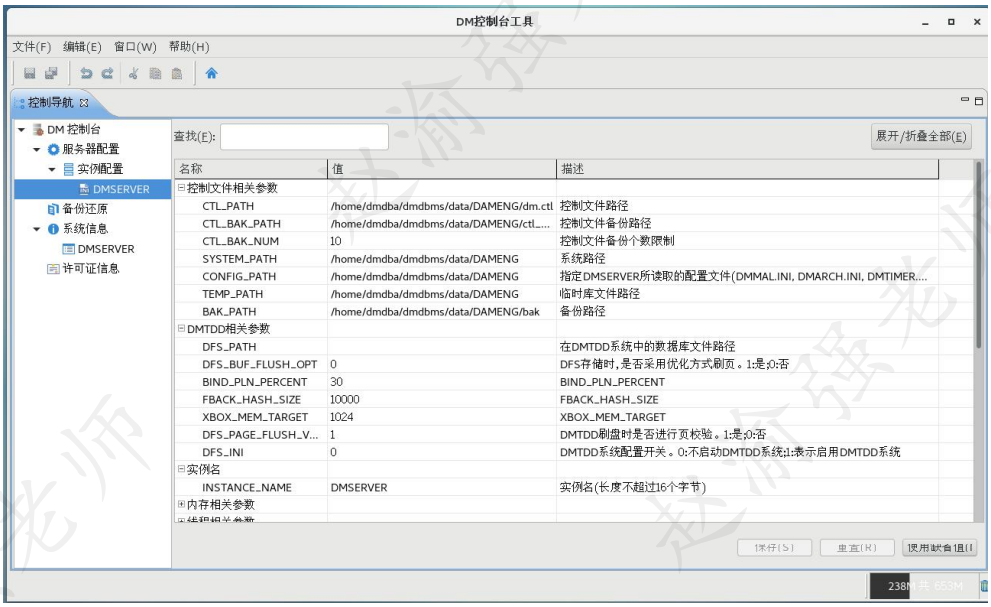Click XBOX_MEM_TARGET value 1024
The image size is (991, 607).
pyautogui.click(x=342, y=417)
